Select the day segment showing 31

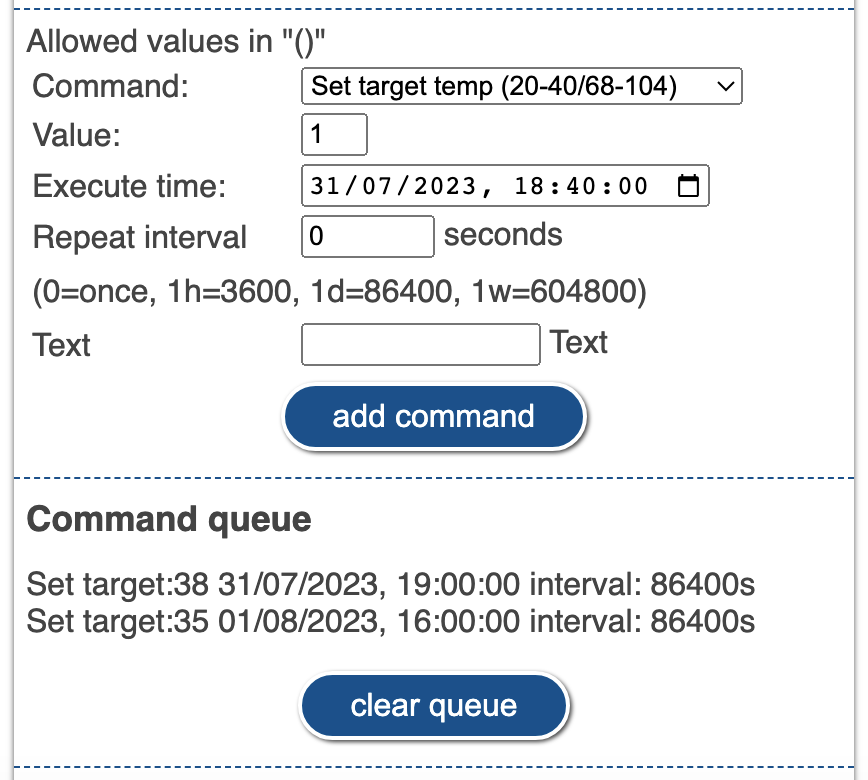[x=326, y=186]
